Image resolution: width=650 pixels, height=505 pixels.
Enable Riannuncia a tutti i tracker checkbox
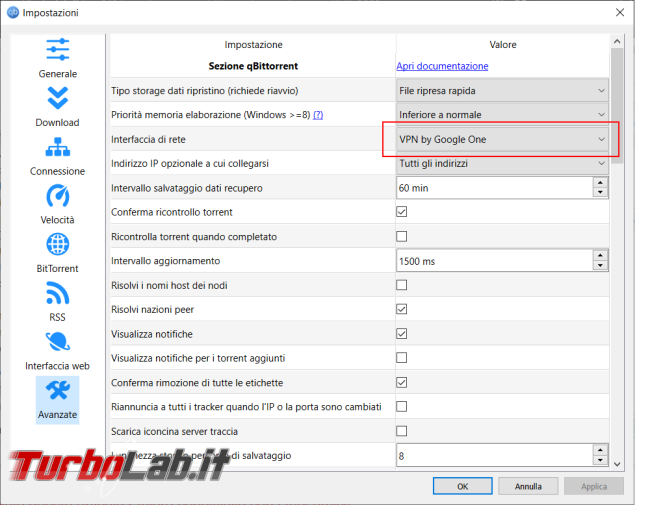pos(401,406)
